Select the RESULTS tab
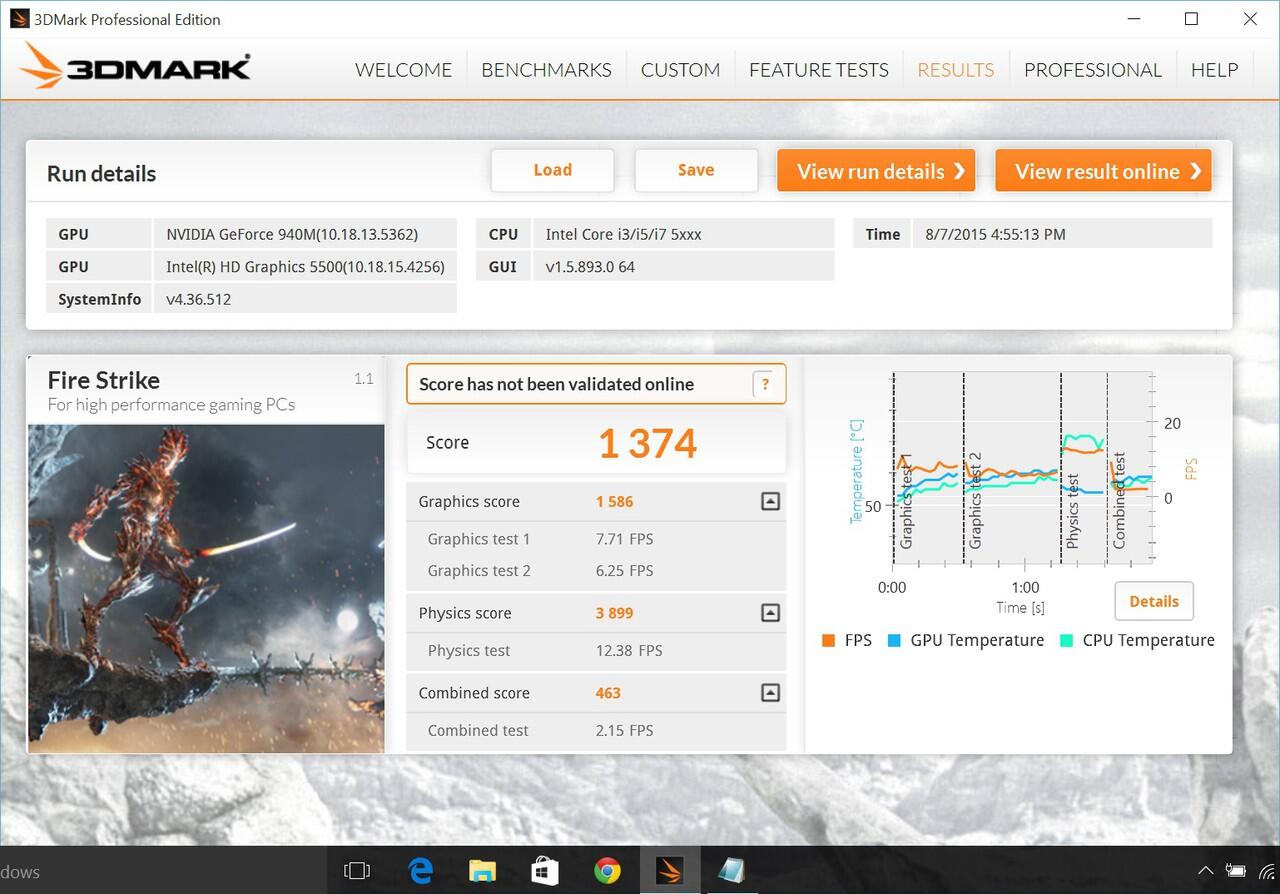 point(955,70)
